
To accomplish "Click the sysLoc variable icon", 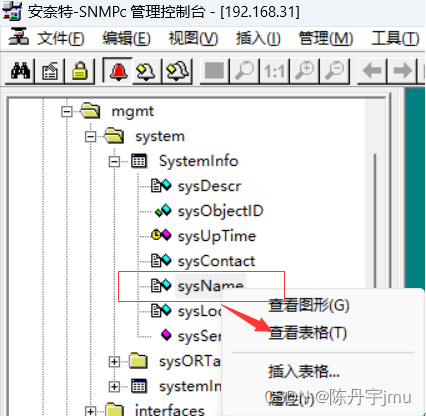I will 161,311.
